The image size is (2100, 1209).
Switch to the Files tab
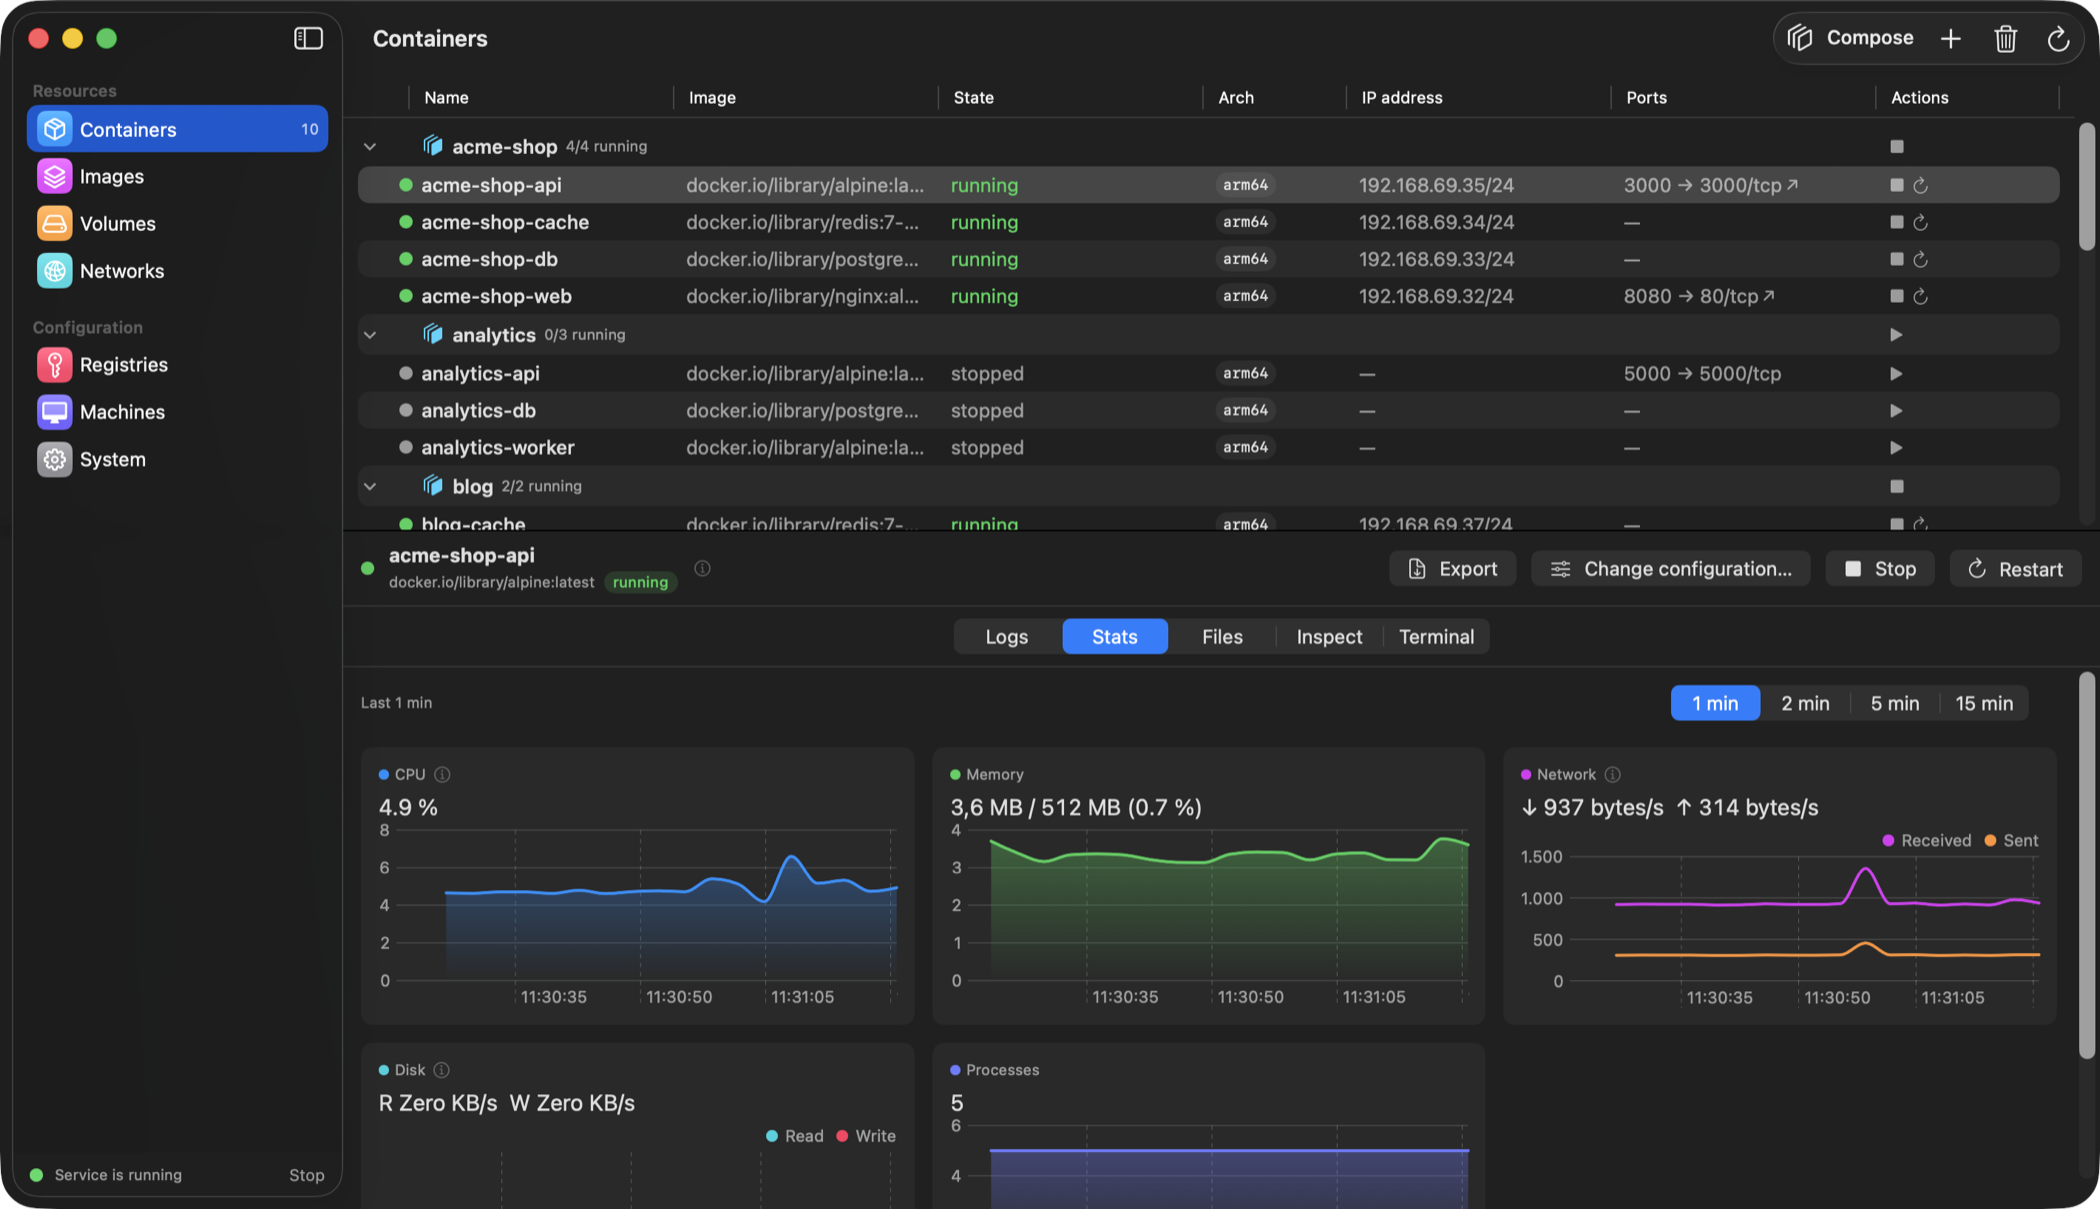pyautogui.click(x=1222, y=637)
